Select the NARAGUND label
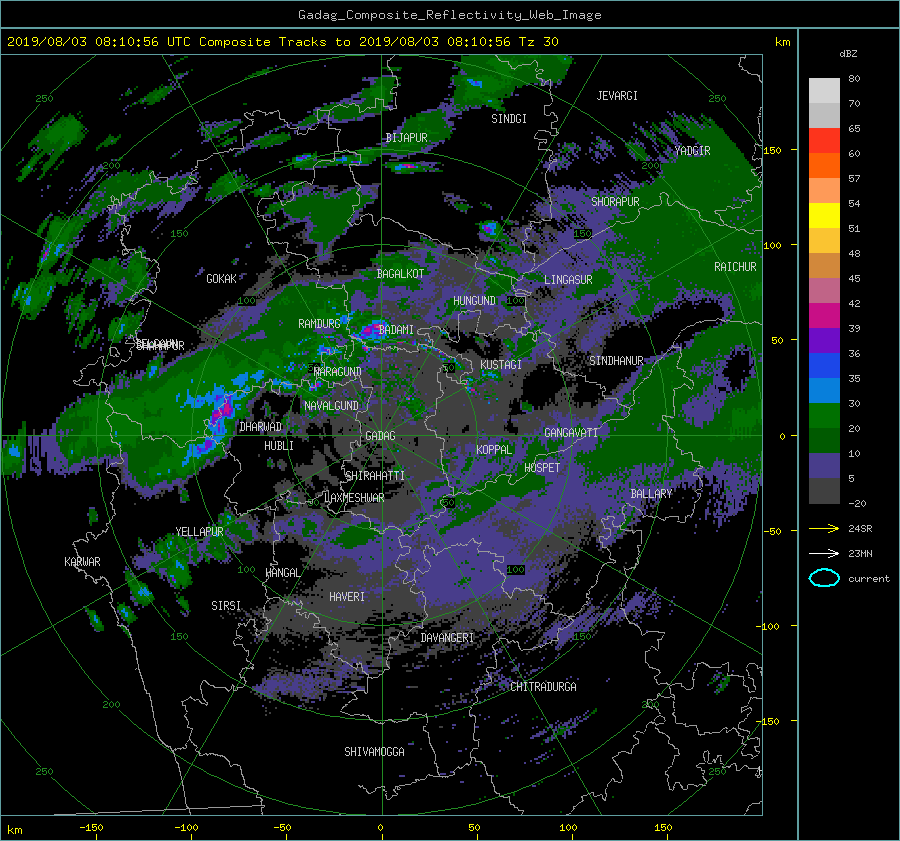This screenshot has height=841, width=900. point(338,372)
